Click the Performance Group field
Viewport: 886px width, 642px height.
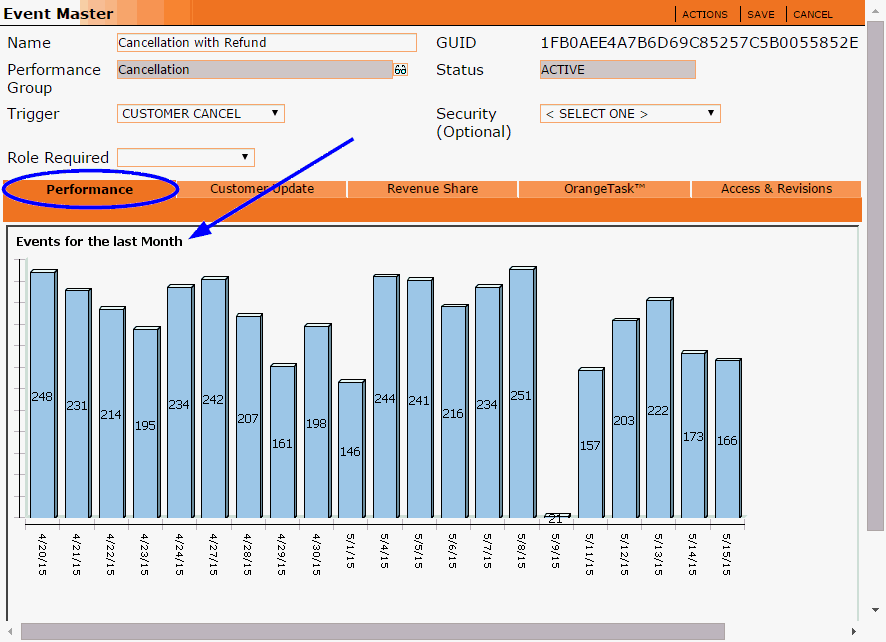click(254, 70)
